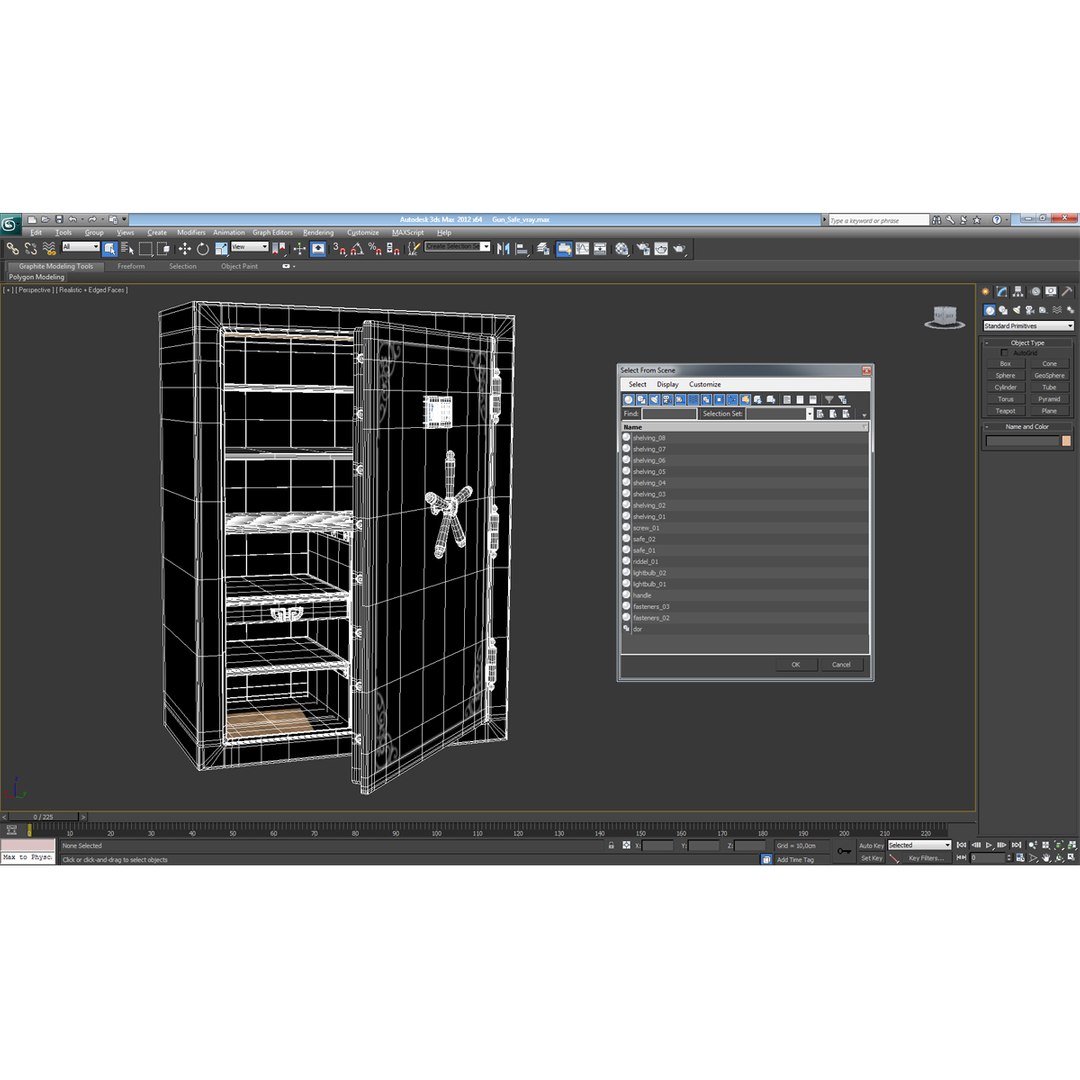Click the Find input field
This screenshot has width=1080, height=1080.
tap(669, 414)
